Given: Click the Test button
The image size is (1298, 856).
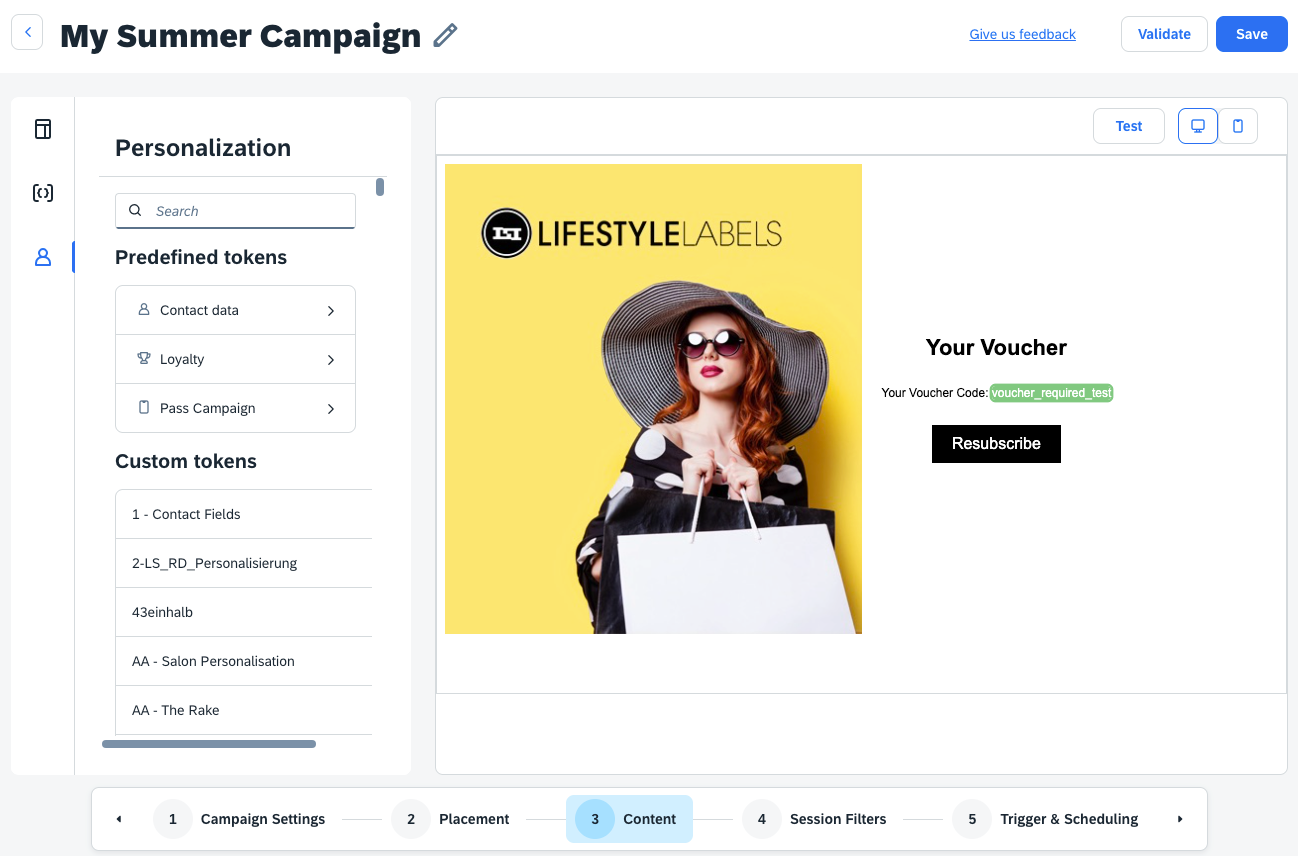Looking at the screenshot, I should [1129, 126].
